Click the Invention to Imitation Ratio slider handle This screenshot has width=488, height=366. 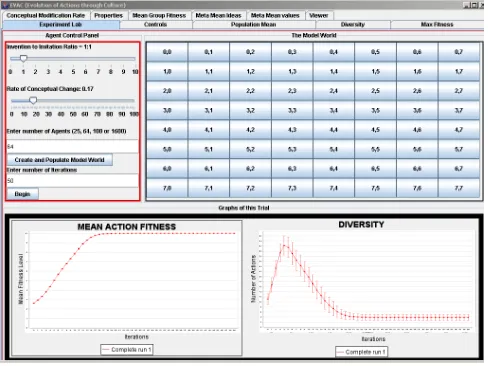pyautogui.click(x=23, y=58)
